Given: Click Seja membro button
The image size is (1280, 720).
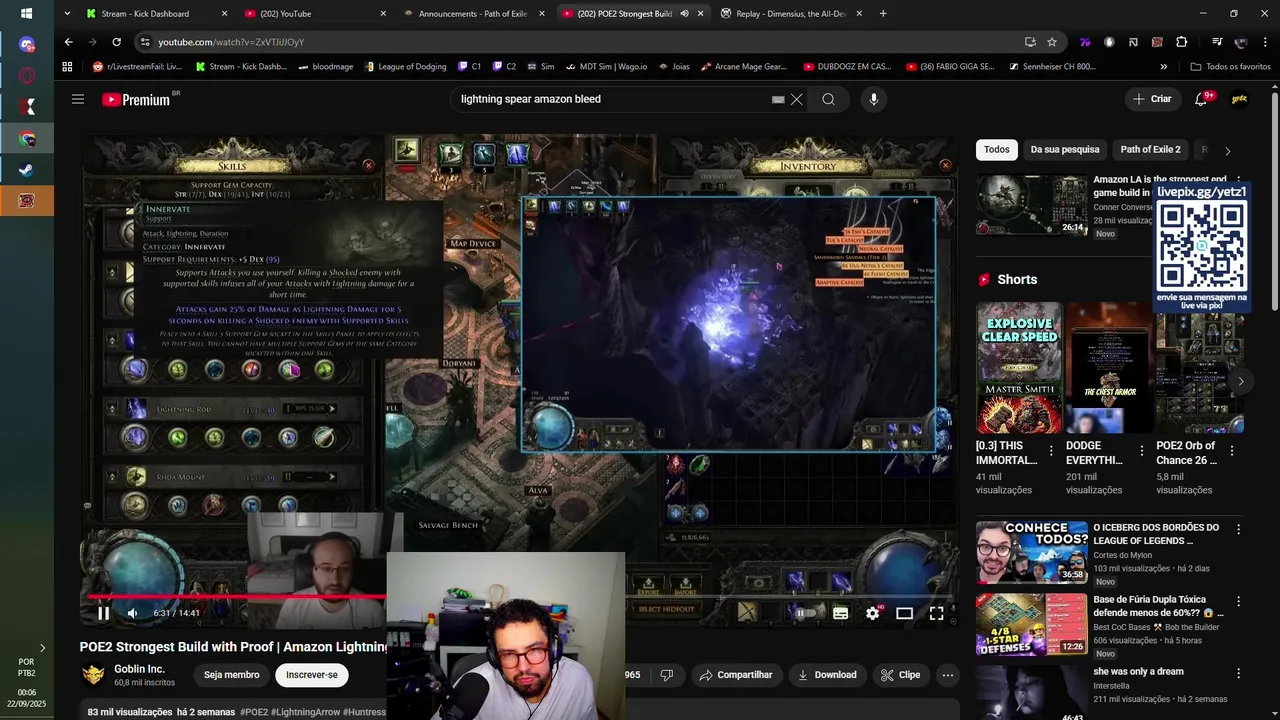Looking at the screenshot, I should point(231,675).
